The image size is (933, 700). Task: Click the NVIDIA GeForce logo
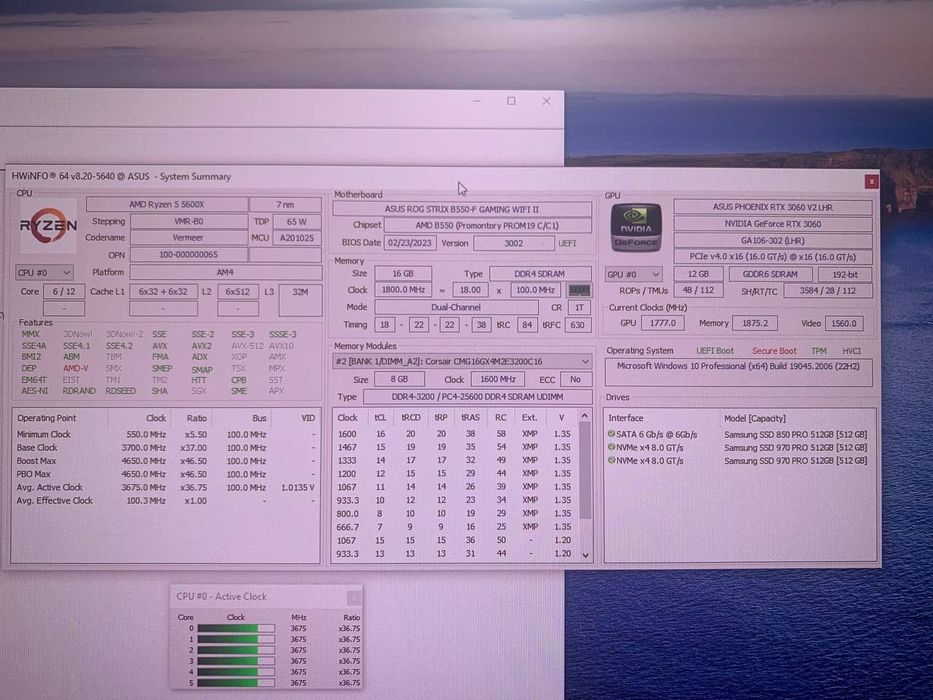pos(635,228)
